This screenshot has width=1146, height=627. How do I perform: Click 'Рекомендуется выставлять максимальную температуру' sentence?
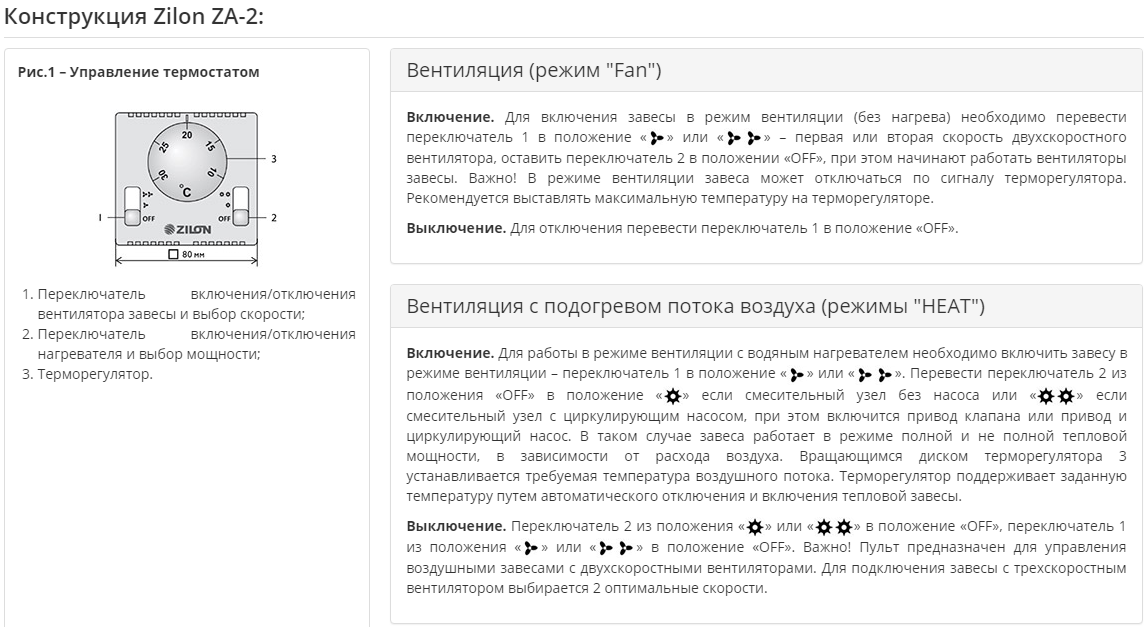[670, 198]
